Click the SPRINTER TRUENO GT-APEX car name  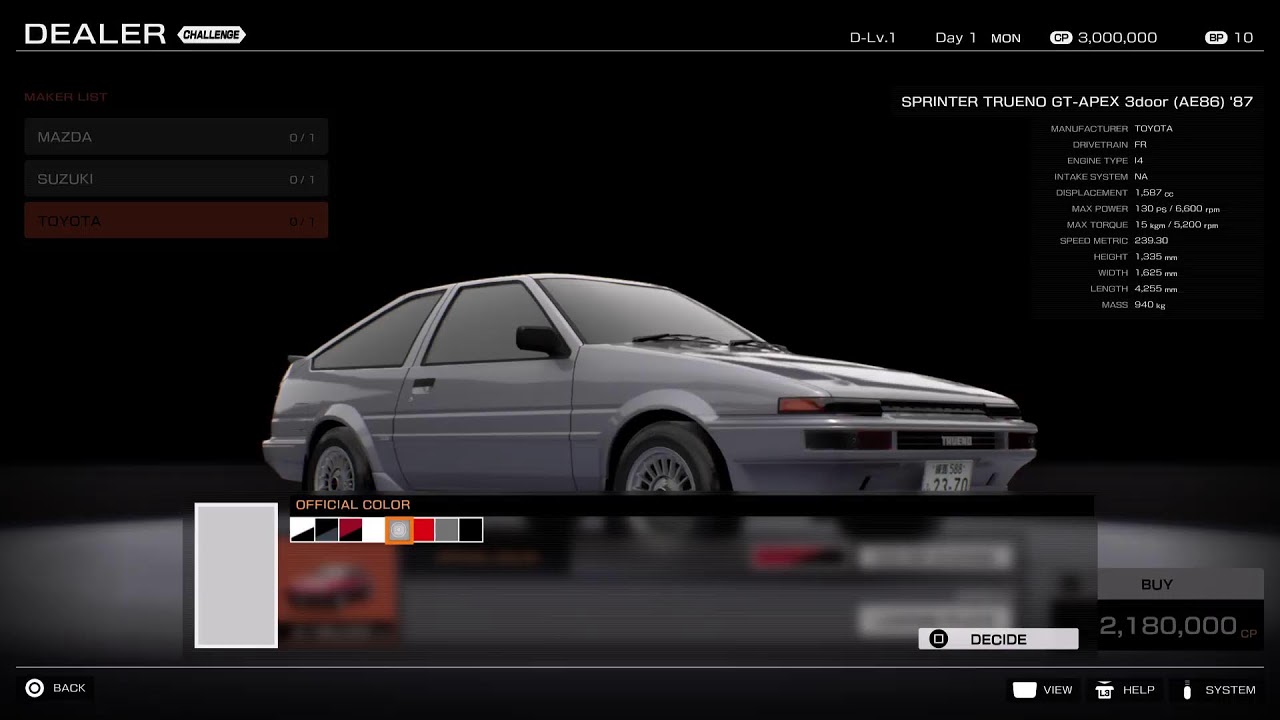[1077, 102]
